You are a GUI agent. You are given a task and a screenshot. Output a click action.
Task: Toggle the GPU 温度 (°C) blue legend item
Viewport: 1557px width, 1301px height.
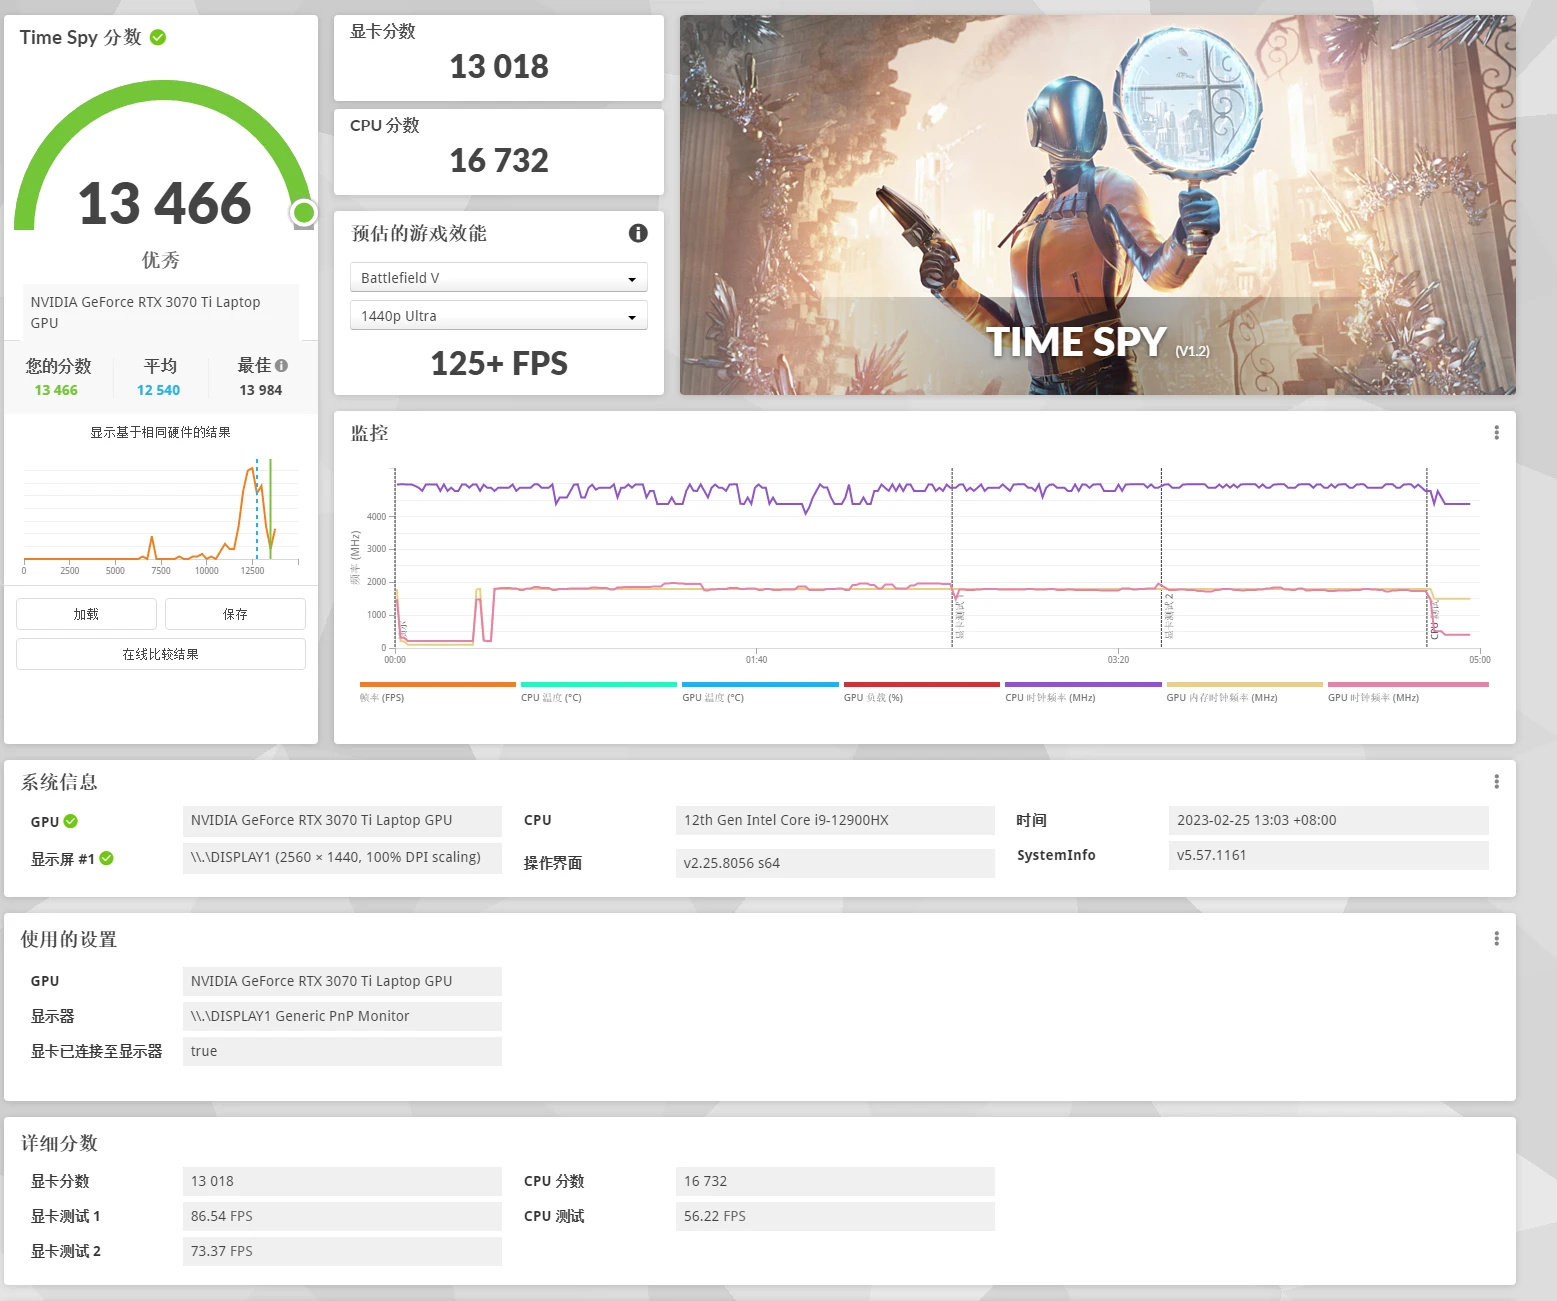pyautogui.click(x=760, y=692)
